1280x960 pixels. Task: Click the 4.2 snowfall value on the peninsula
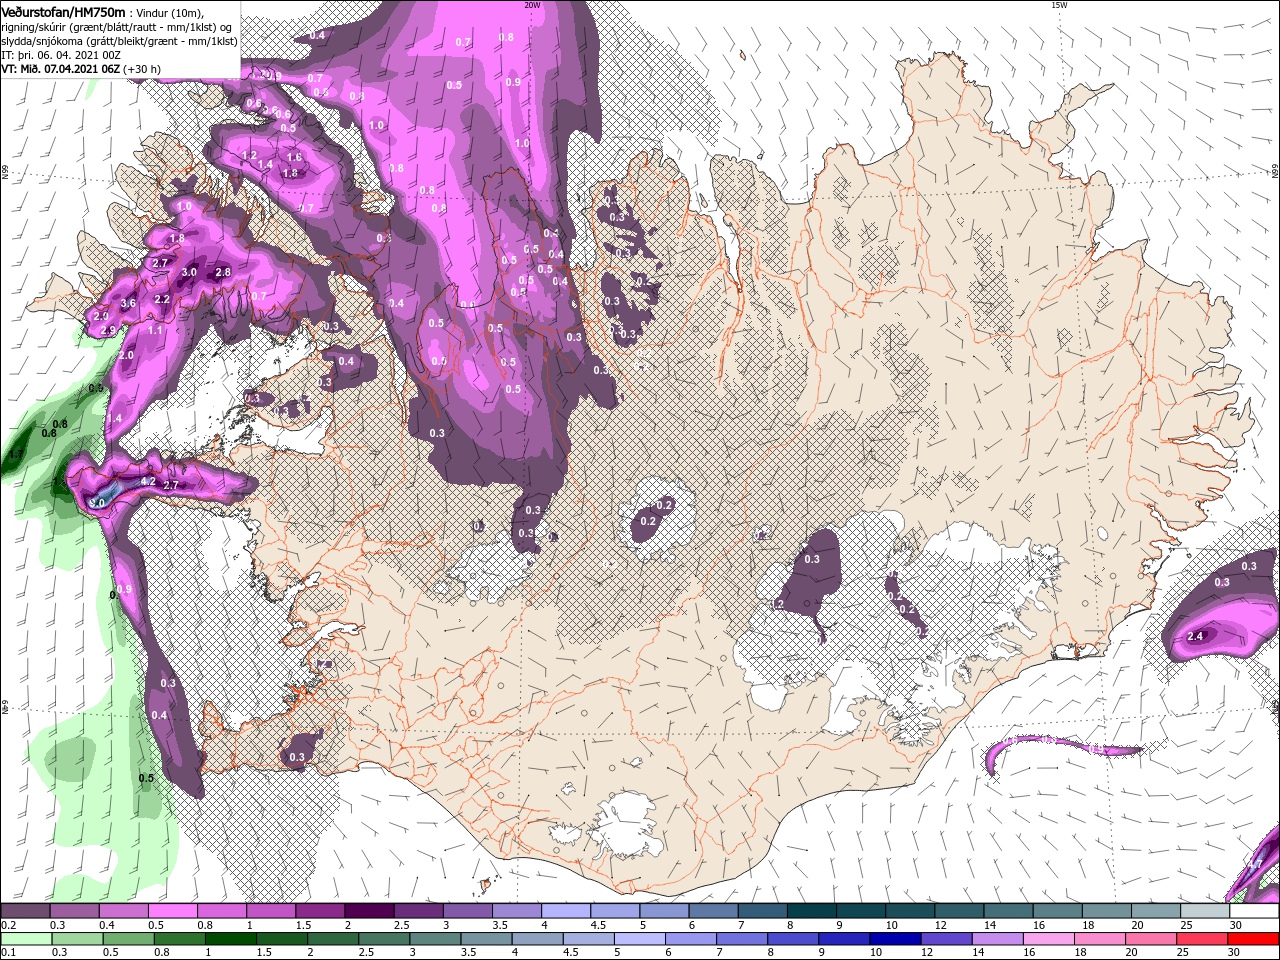(x=149, y=481)
